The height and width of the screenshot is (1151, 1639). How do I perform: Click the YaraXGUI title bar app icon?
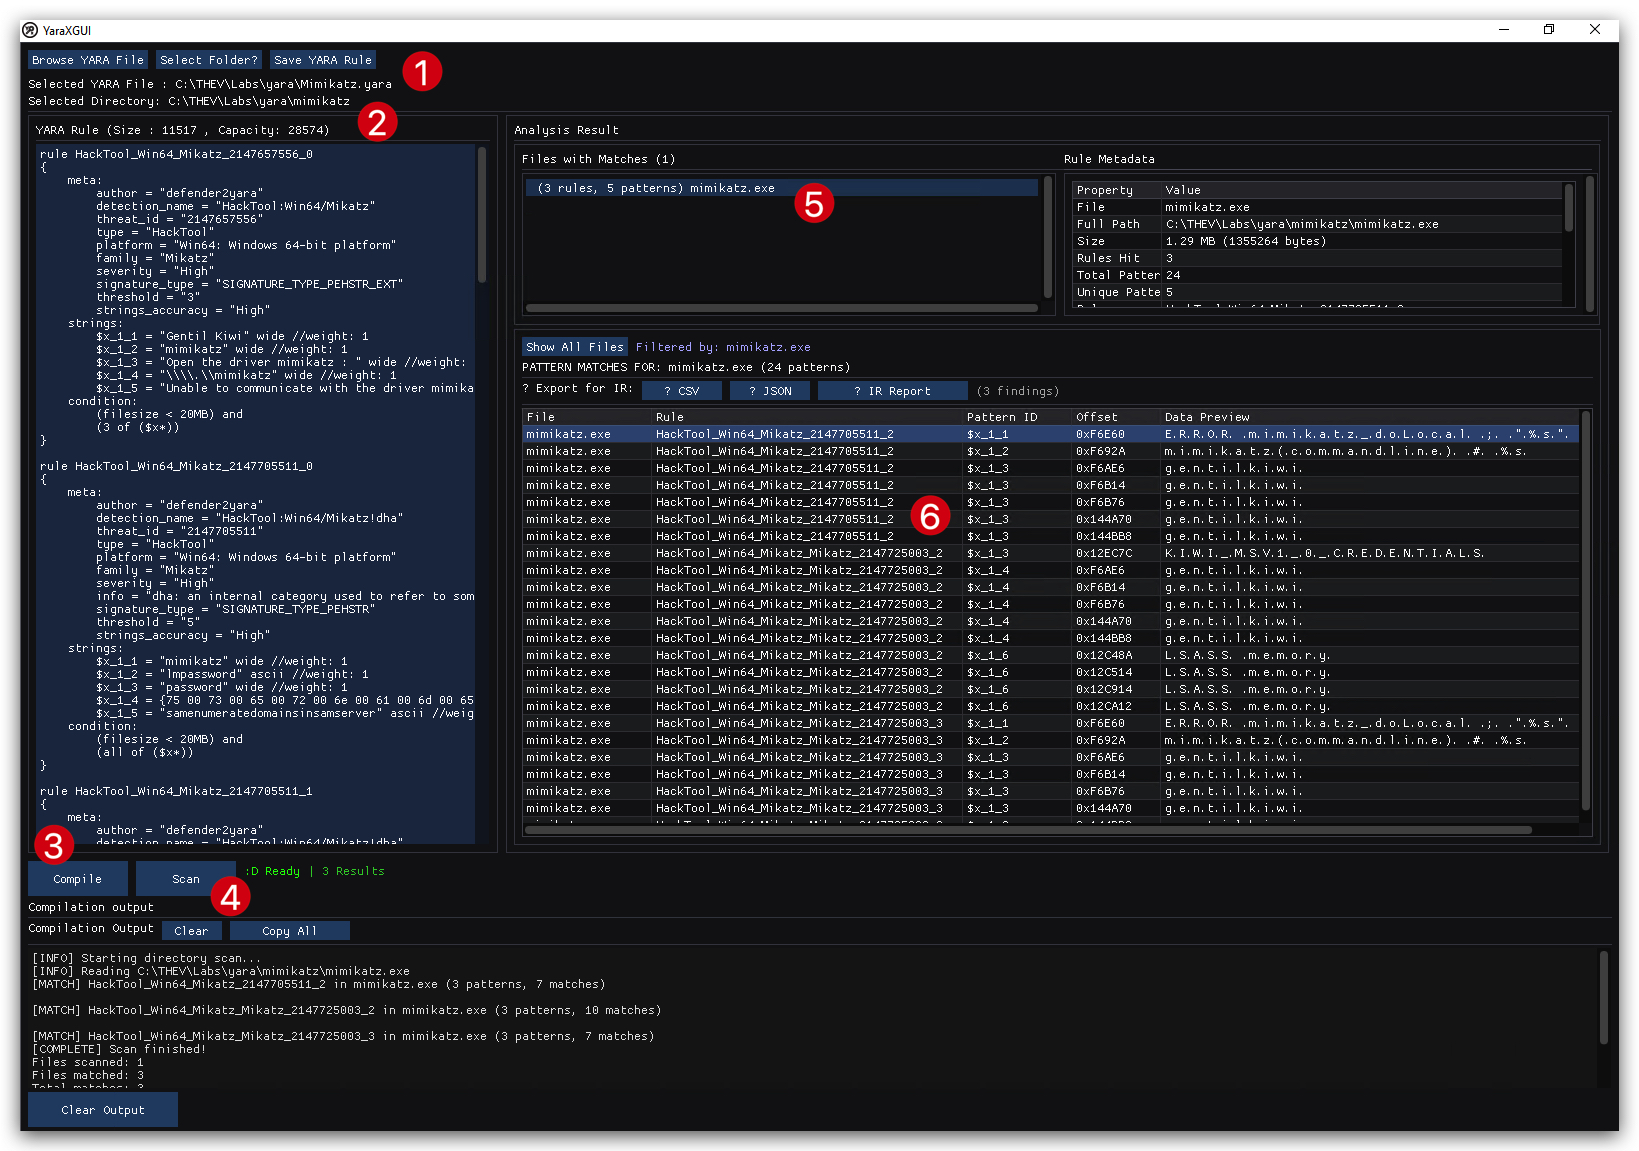(30, 30)
